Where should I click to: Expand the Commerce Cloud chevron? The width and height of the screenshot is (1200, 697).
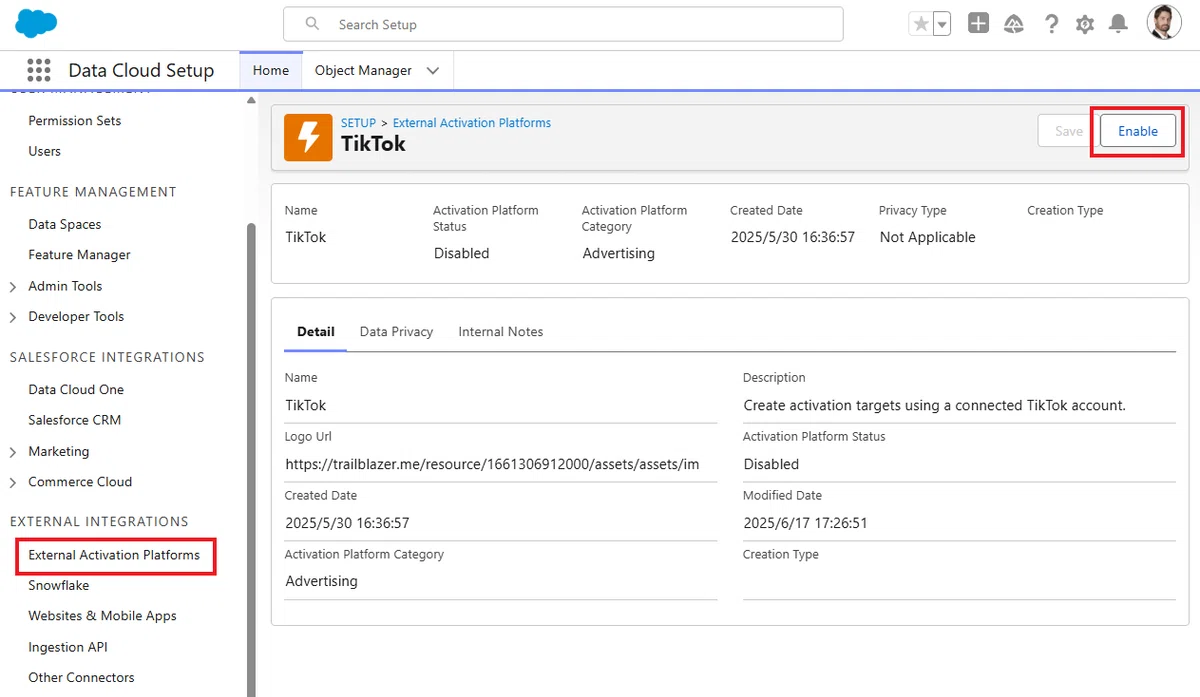coord(13,483)
